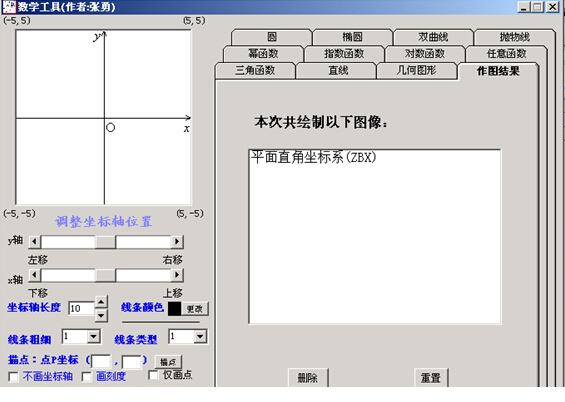Screen dimensions: 565x402
Task: Click the (-5, 5) corner label
Action: 17,21
